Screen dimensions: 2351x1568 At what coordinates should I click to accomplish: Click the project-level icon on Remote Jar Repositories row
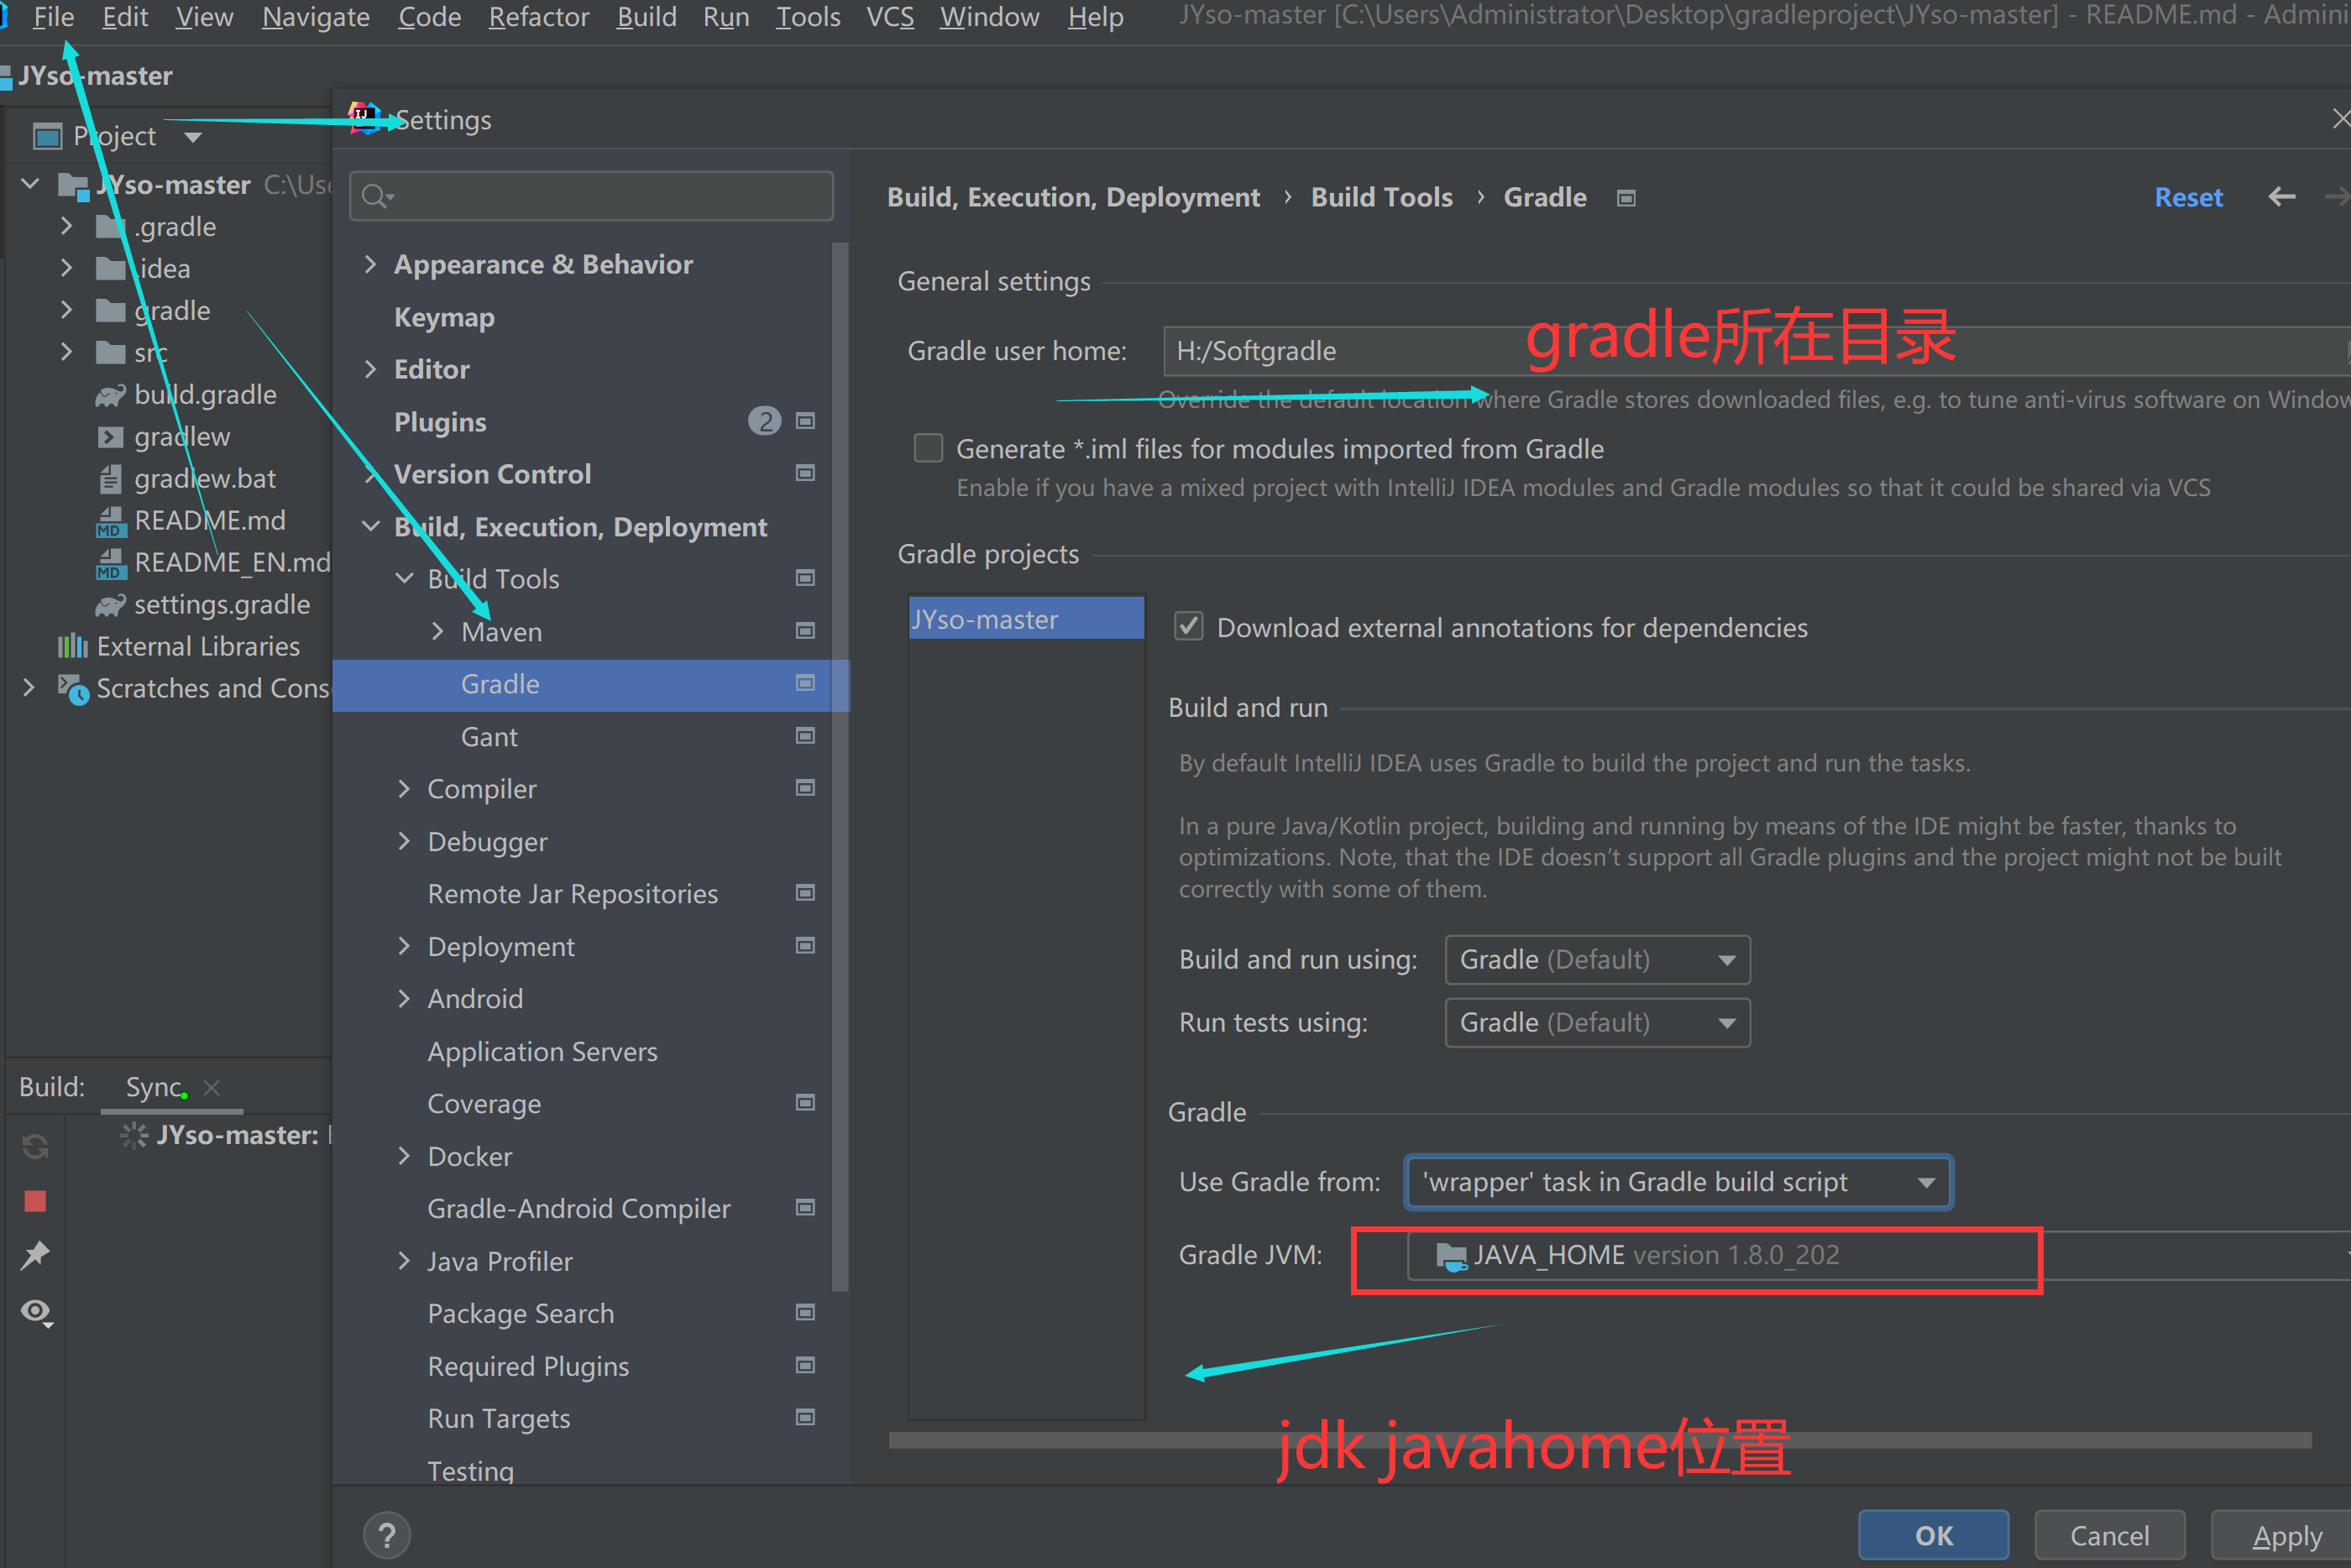click(x=805, y=893)
